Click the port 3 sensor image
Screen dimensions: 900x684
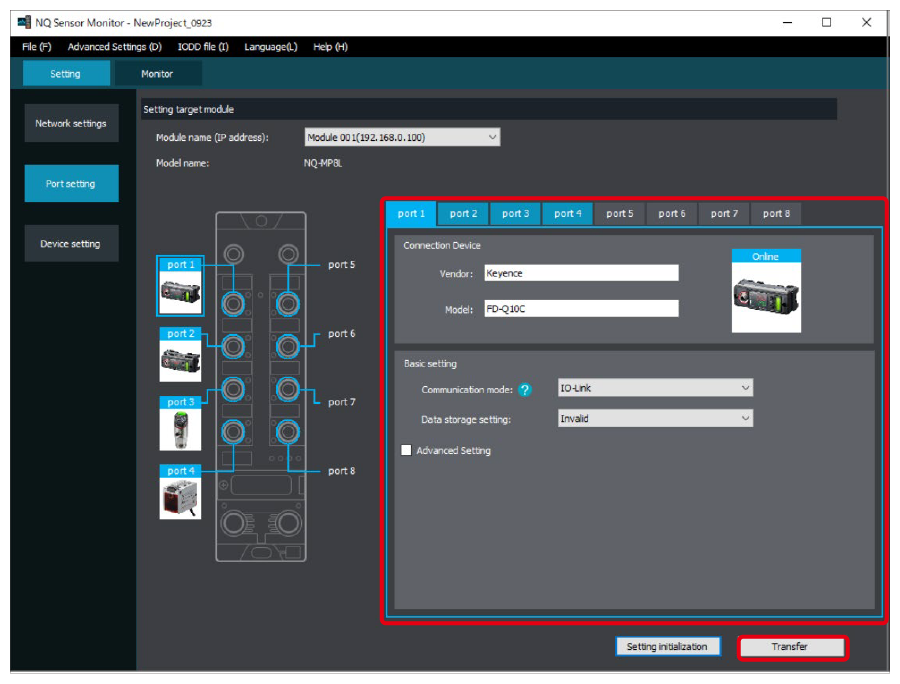[x=180, y=429]
